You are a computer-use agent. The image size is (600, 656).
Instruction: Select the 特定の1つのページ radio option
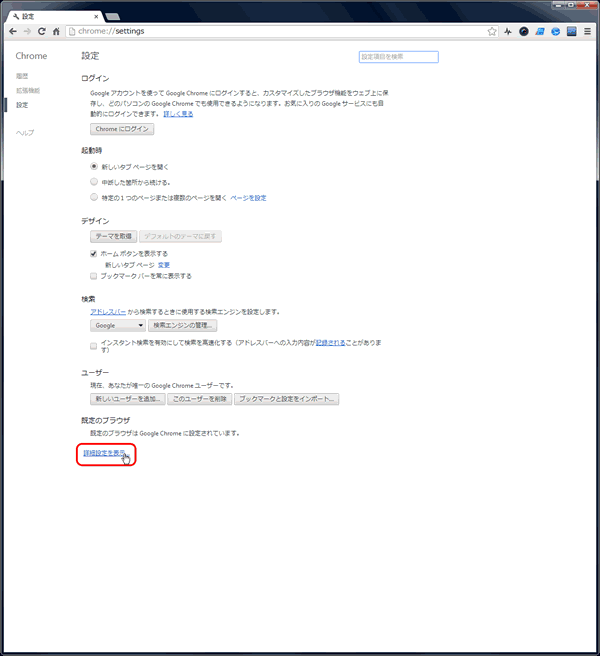pyautogui.click(x=94, y=197)
